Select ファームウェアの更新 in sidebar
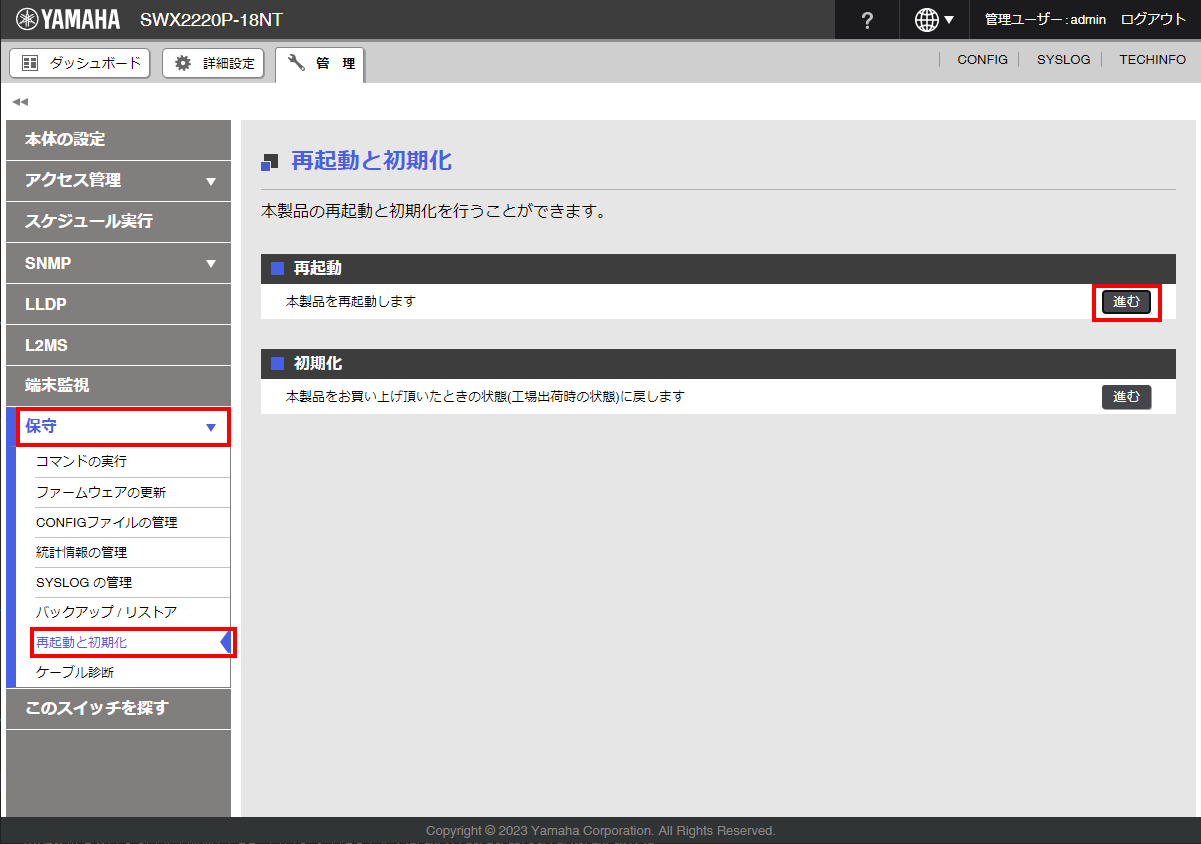 point(101,492)
